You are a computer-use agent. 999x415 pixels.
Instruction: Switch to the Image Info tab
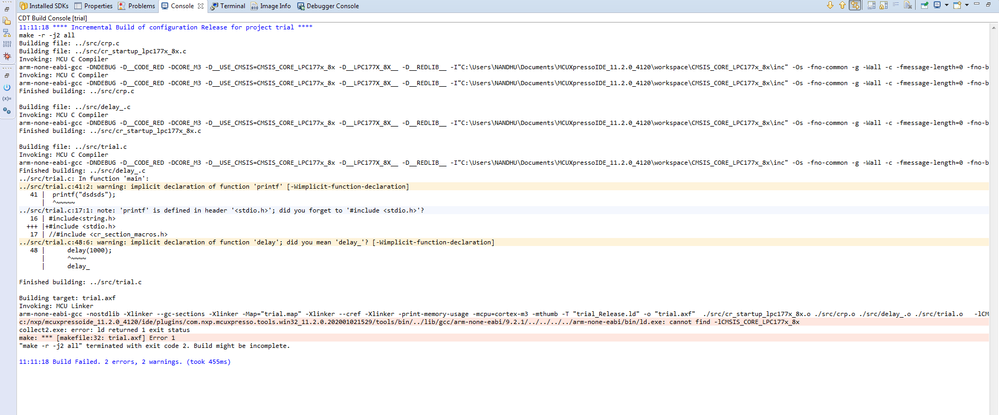coord(271,6)
